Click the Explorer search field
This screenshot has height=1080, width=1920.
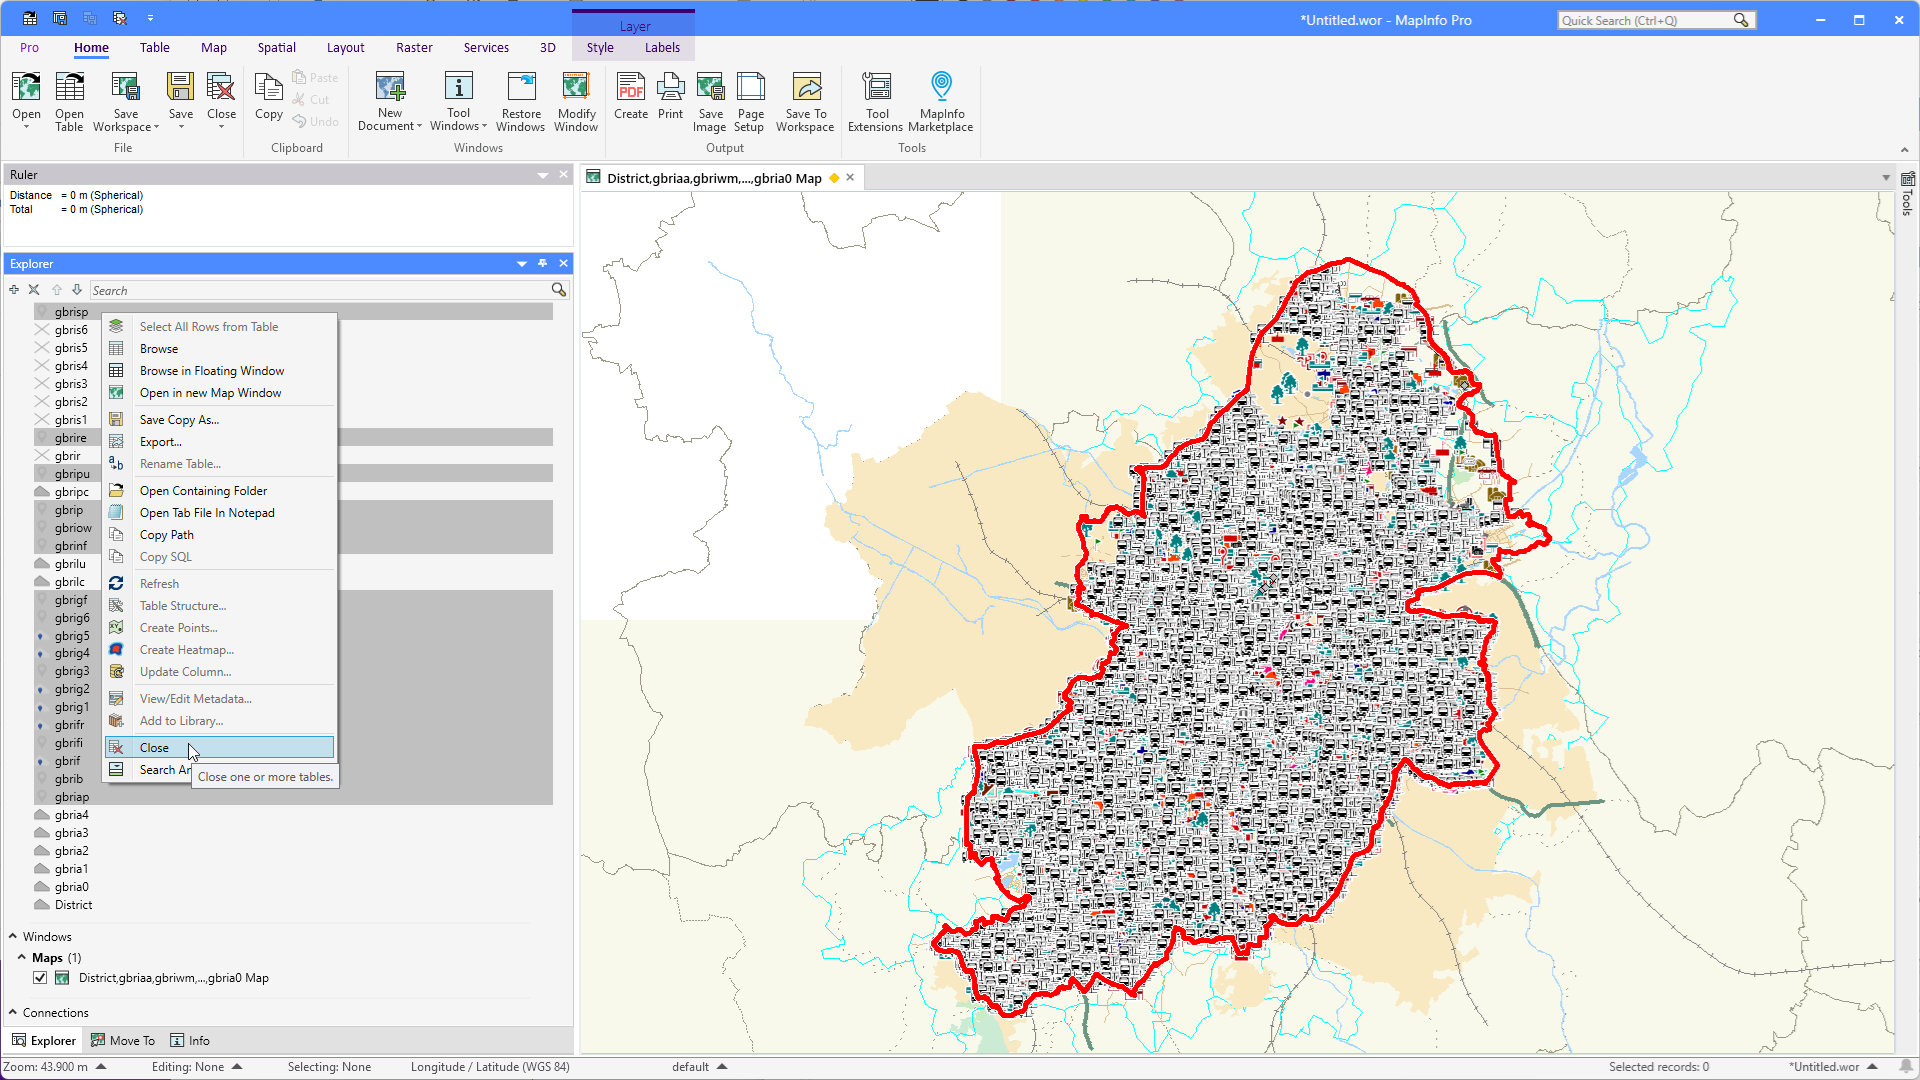click(320, 291)
